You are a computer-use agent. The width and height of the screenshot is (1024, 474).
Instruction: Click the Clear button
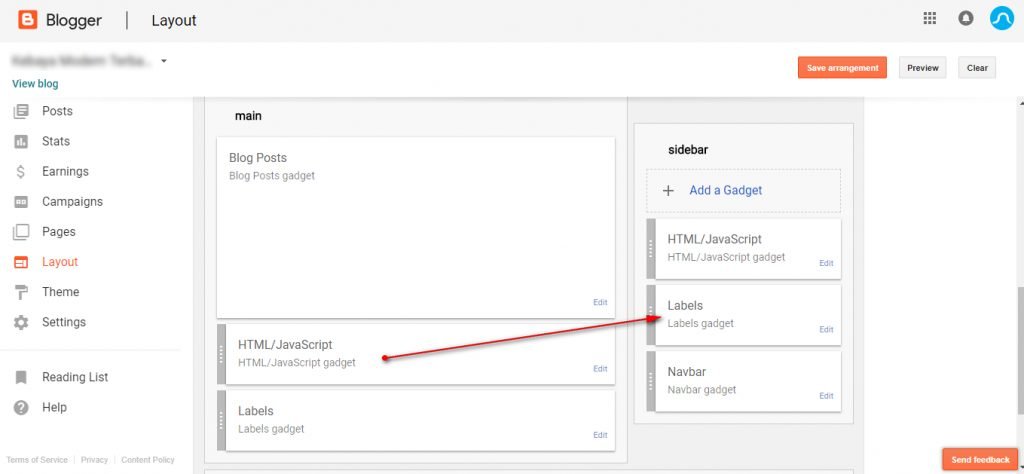977,68
